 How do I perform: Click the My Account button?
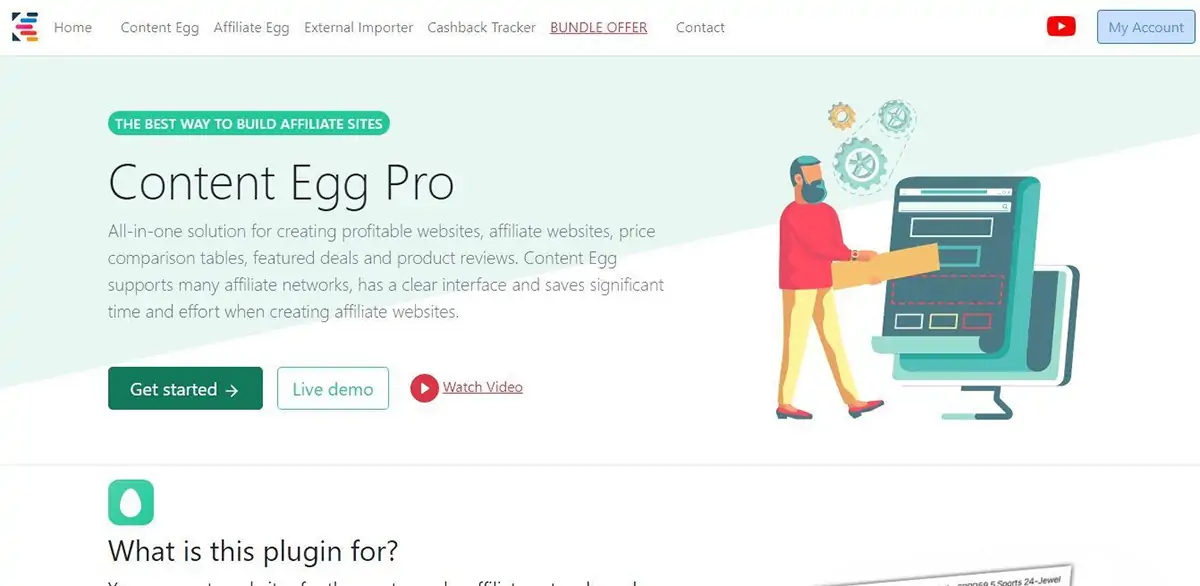click(x=1146, y=27)
